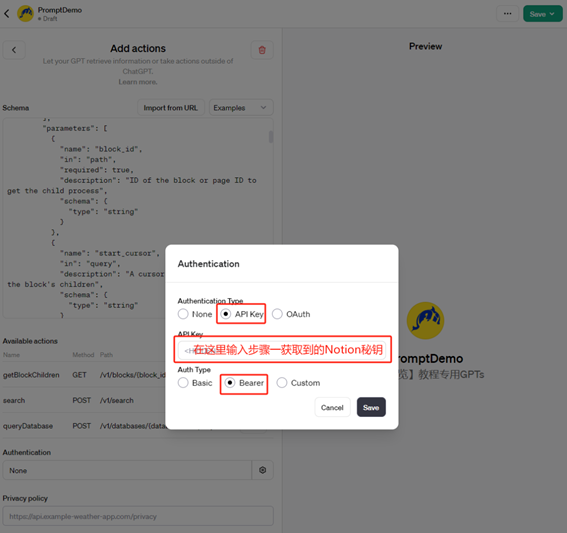Open authentication settings gear icon
This screenshot has height=533, width=567.
click(263, 470)
